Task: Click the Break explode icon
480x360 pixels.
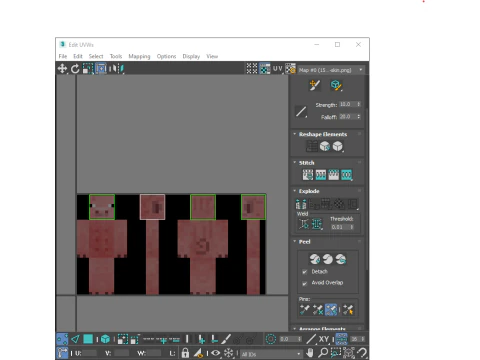Action: 301,204
